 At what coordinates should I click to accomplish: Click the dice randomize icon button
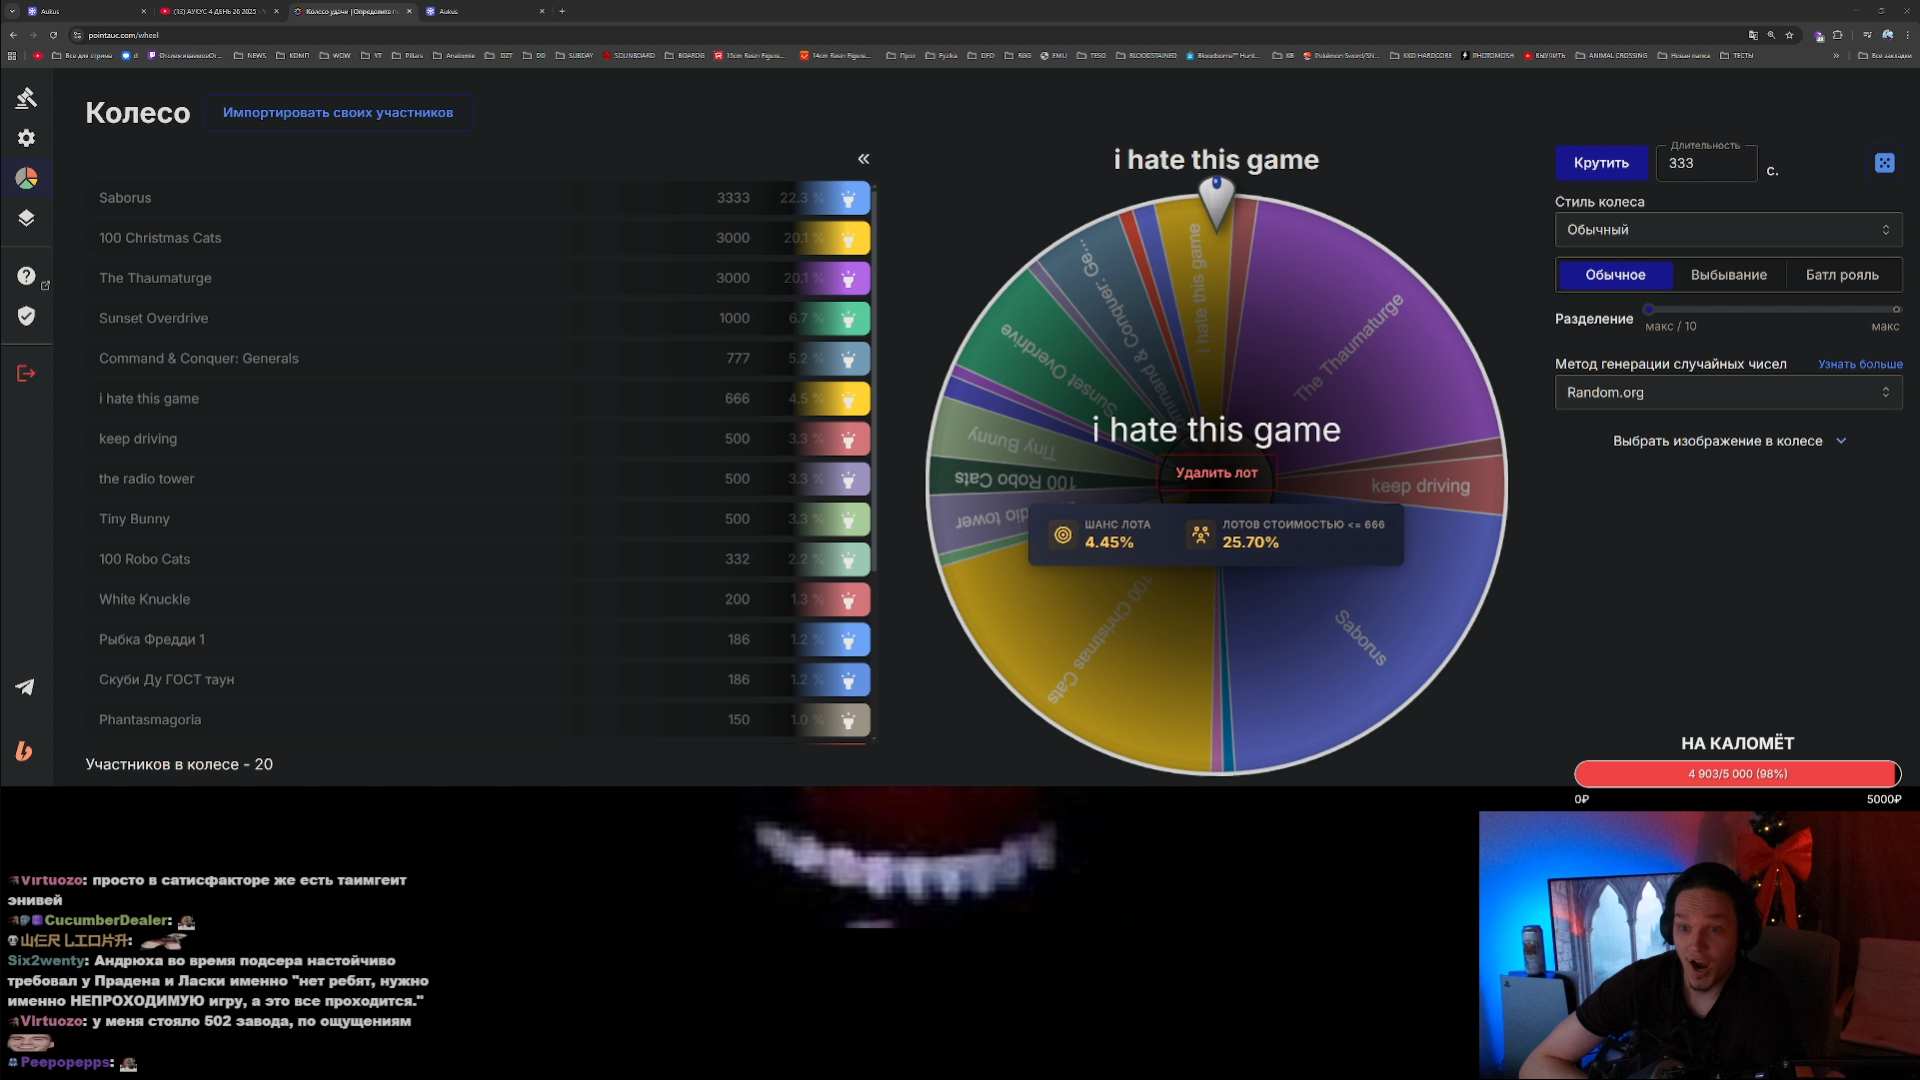click(1884, 163)
